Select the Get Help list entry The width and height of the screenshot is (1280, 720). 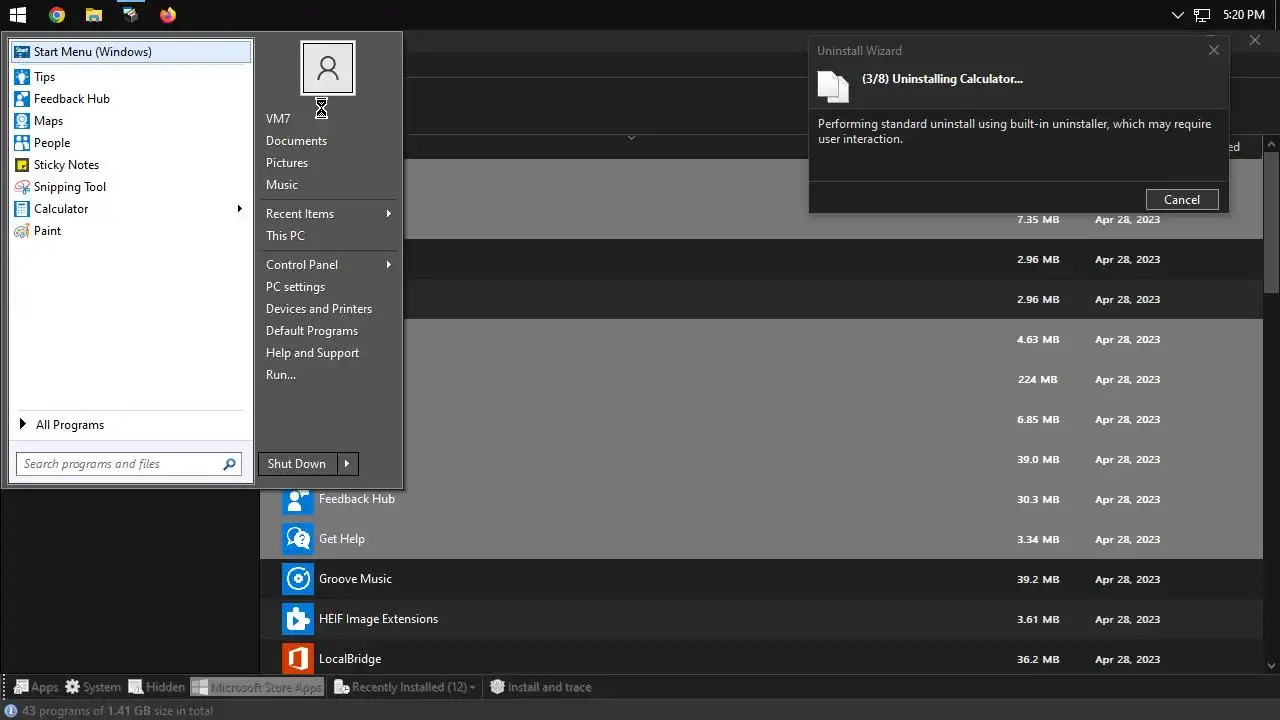tap(762, 539)
